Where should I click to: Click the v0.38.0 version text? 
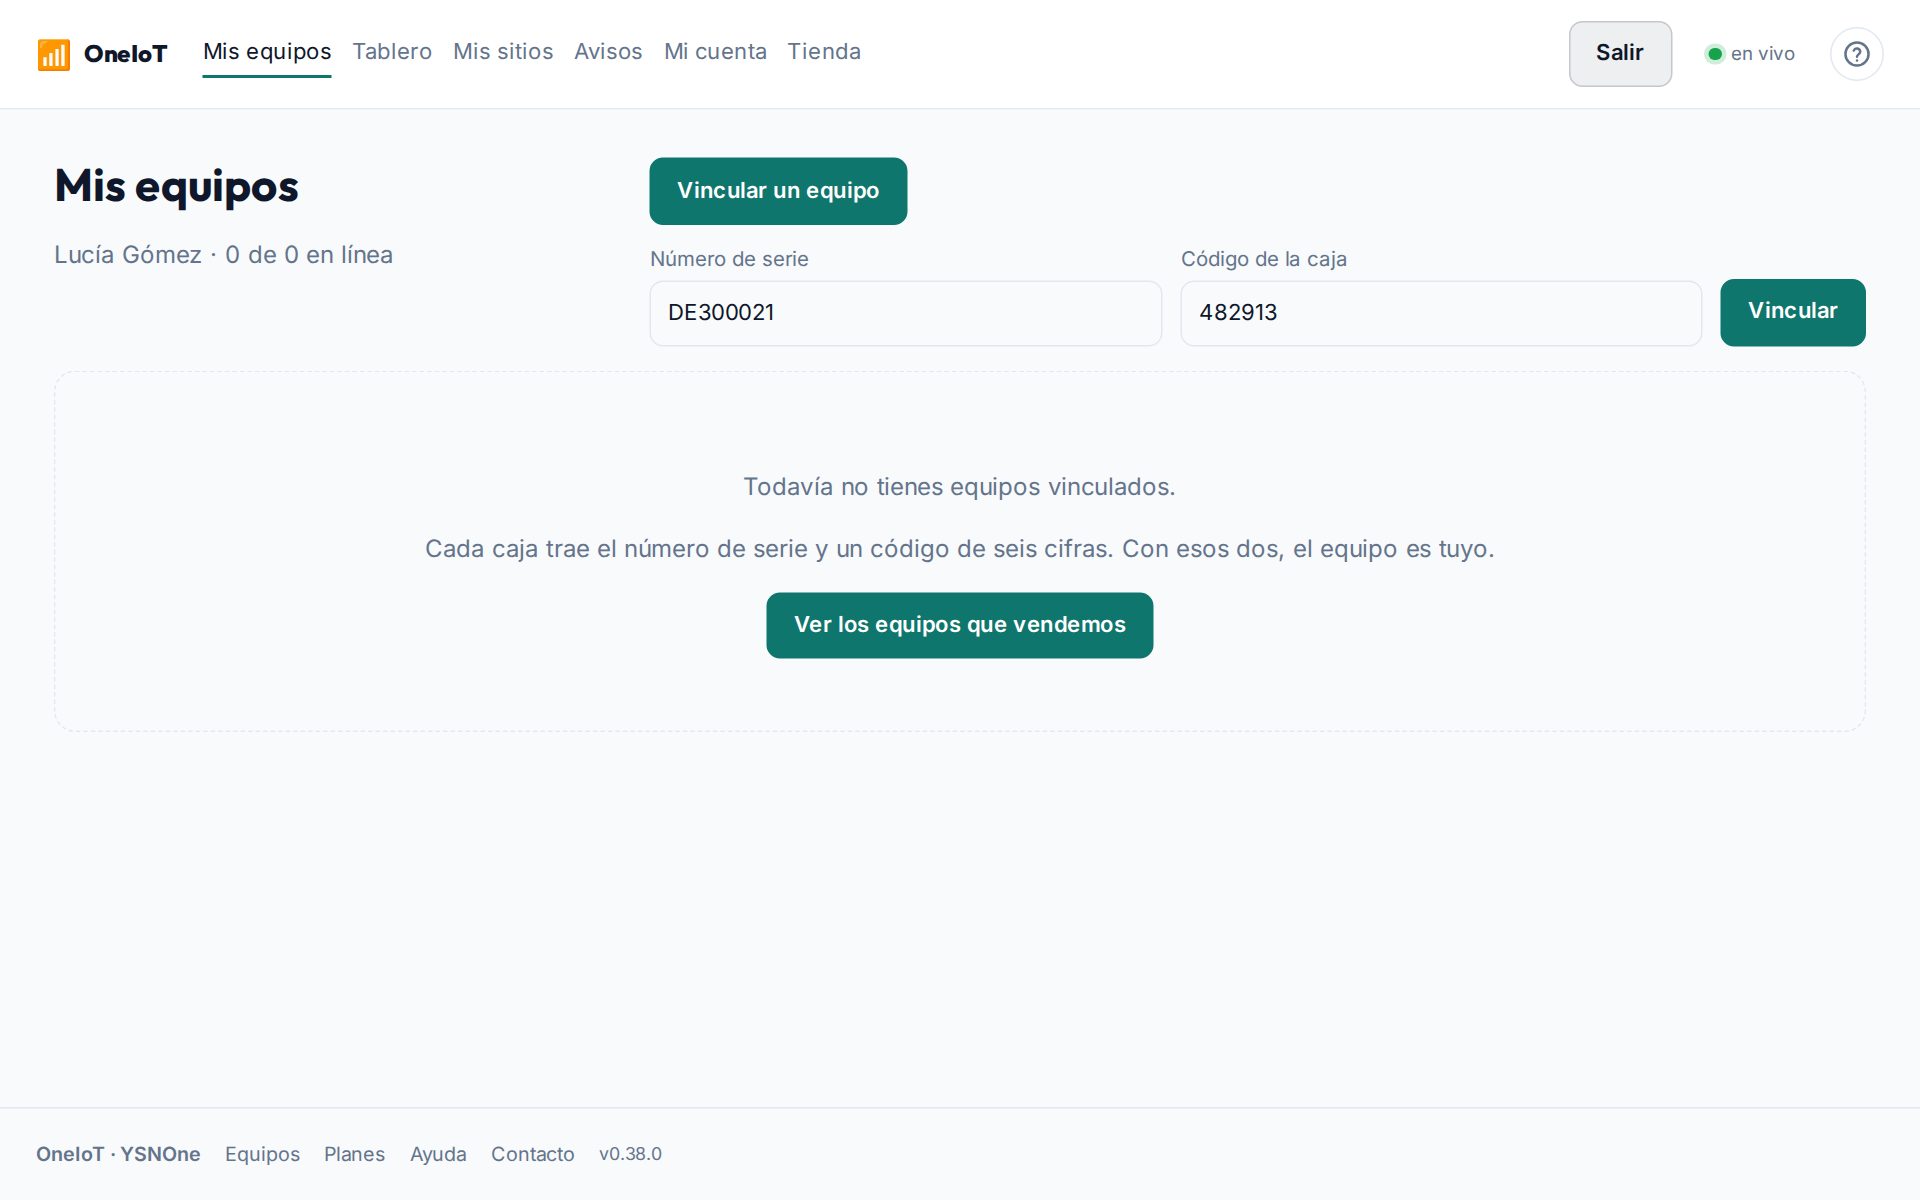(x=630, y=1154)
